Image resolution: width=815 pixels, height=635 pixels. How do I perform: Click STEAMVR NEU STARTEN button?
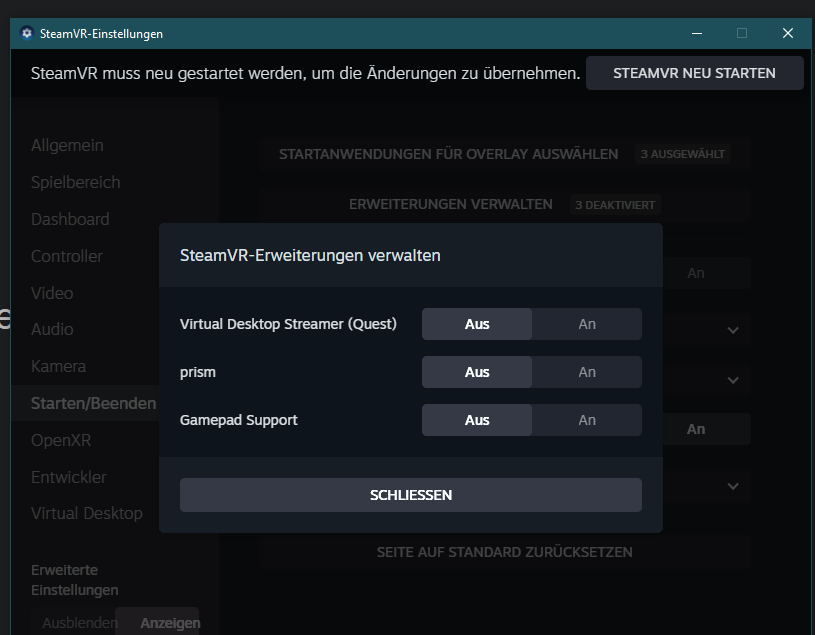click(694, 73)
